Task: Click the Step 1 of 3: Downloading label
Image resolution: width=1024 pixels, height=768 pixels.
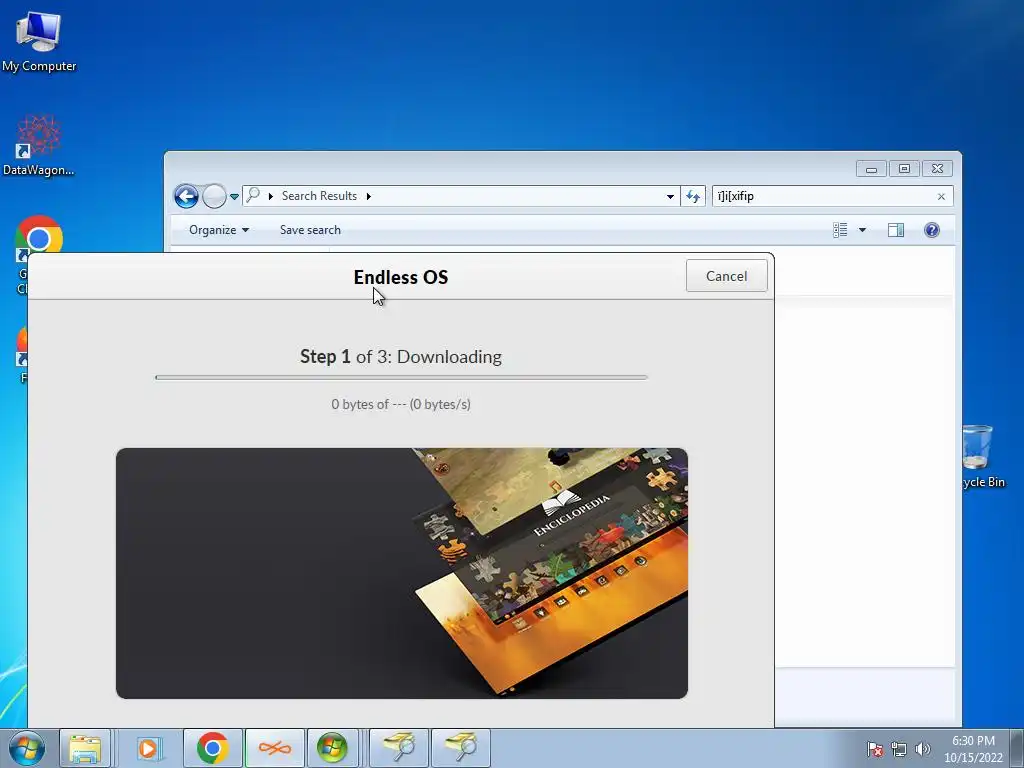Action: tap(401, 357)
